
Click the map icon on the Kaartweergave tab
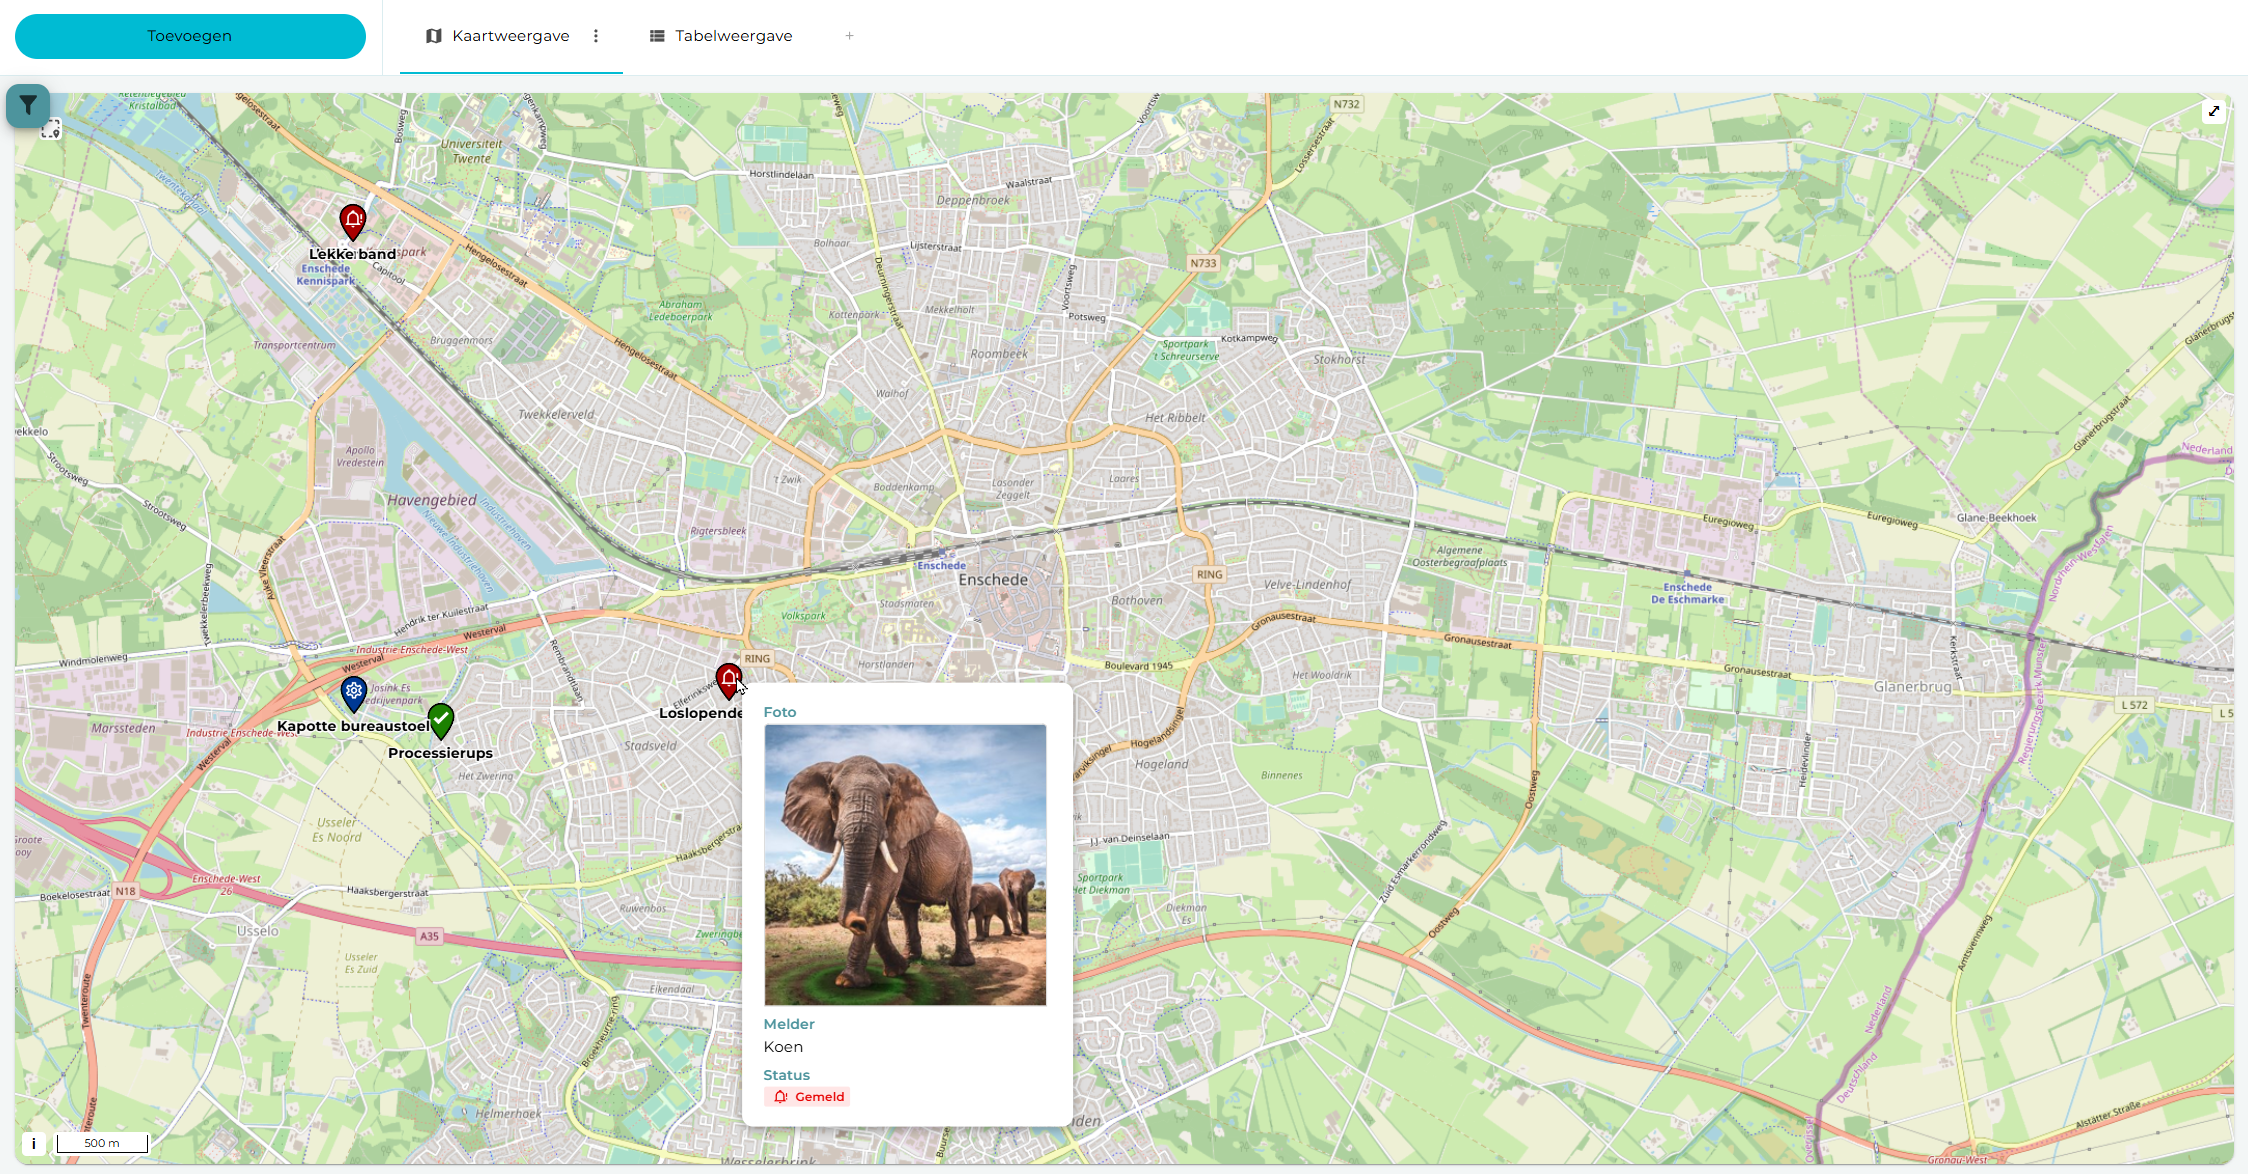tap(432, 35)
